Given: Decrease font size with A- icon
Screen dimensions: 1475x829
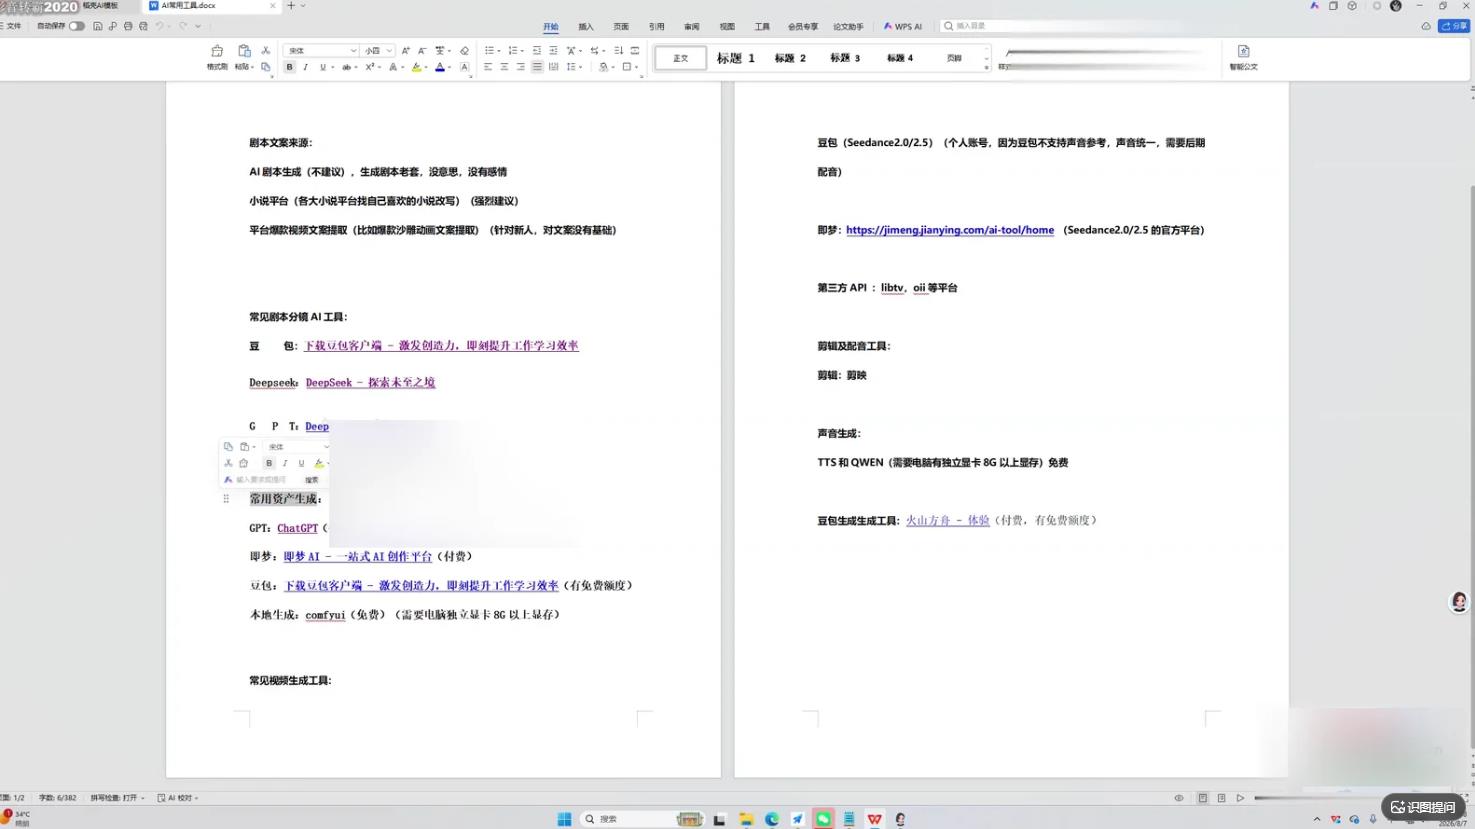Looking at the screenshot, I should pos(422,50).
